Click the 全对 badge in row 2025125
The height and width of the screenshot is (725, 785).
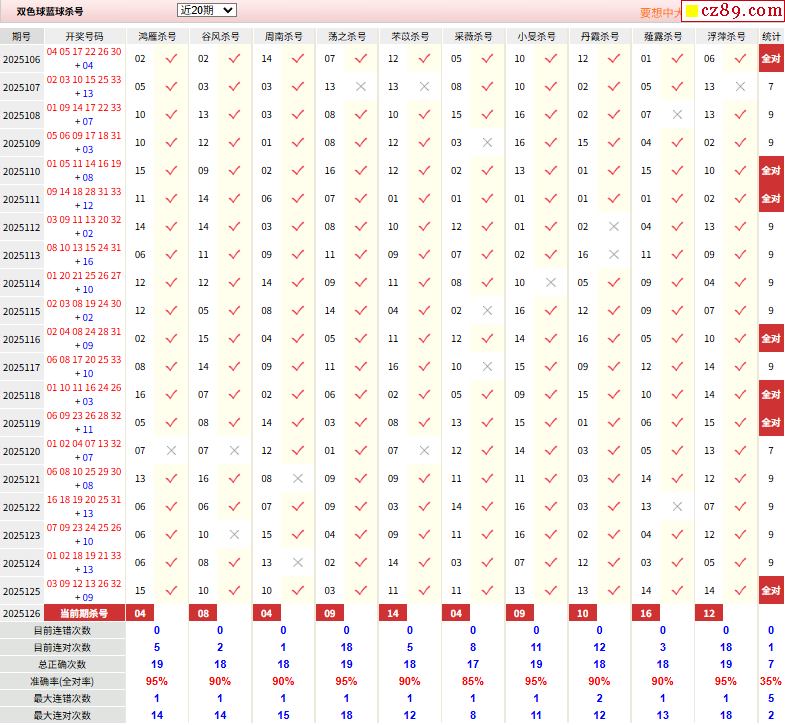point(771,591)
